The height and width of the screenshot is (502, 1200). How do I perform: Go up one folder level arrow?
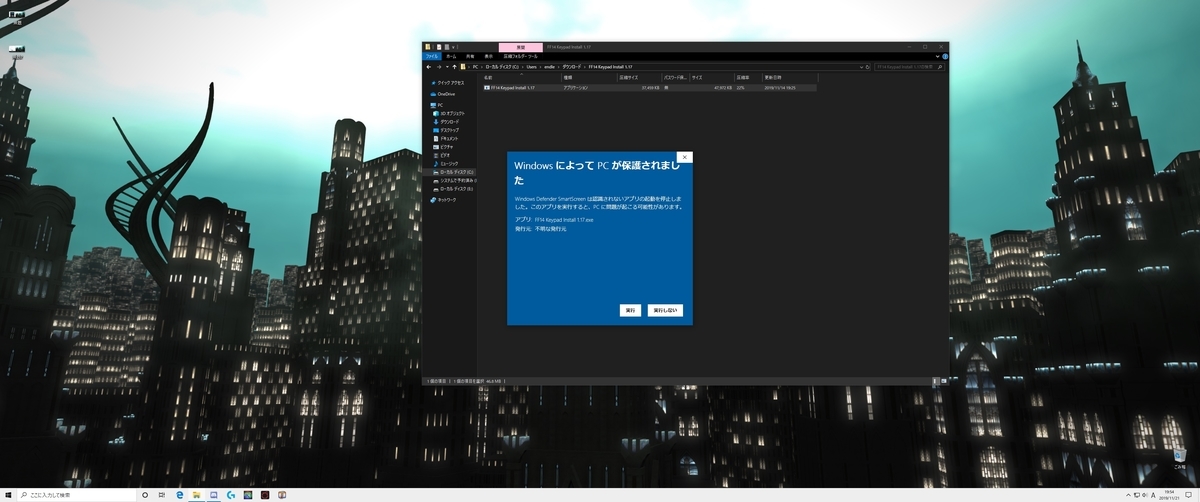click(x=454, y=67)
